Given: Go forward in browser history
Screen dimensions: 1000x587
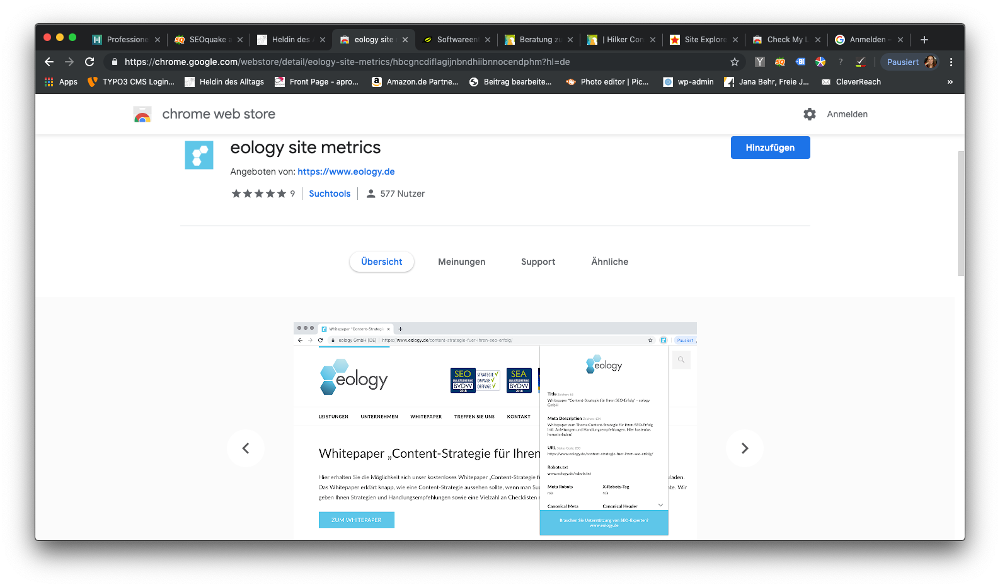Looking at the screenshot, I should 70,62.
